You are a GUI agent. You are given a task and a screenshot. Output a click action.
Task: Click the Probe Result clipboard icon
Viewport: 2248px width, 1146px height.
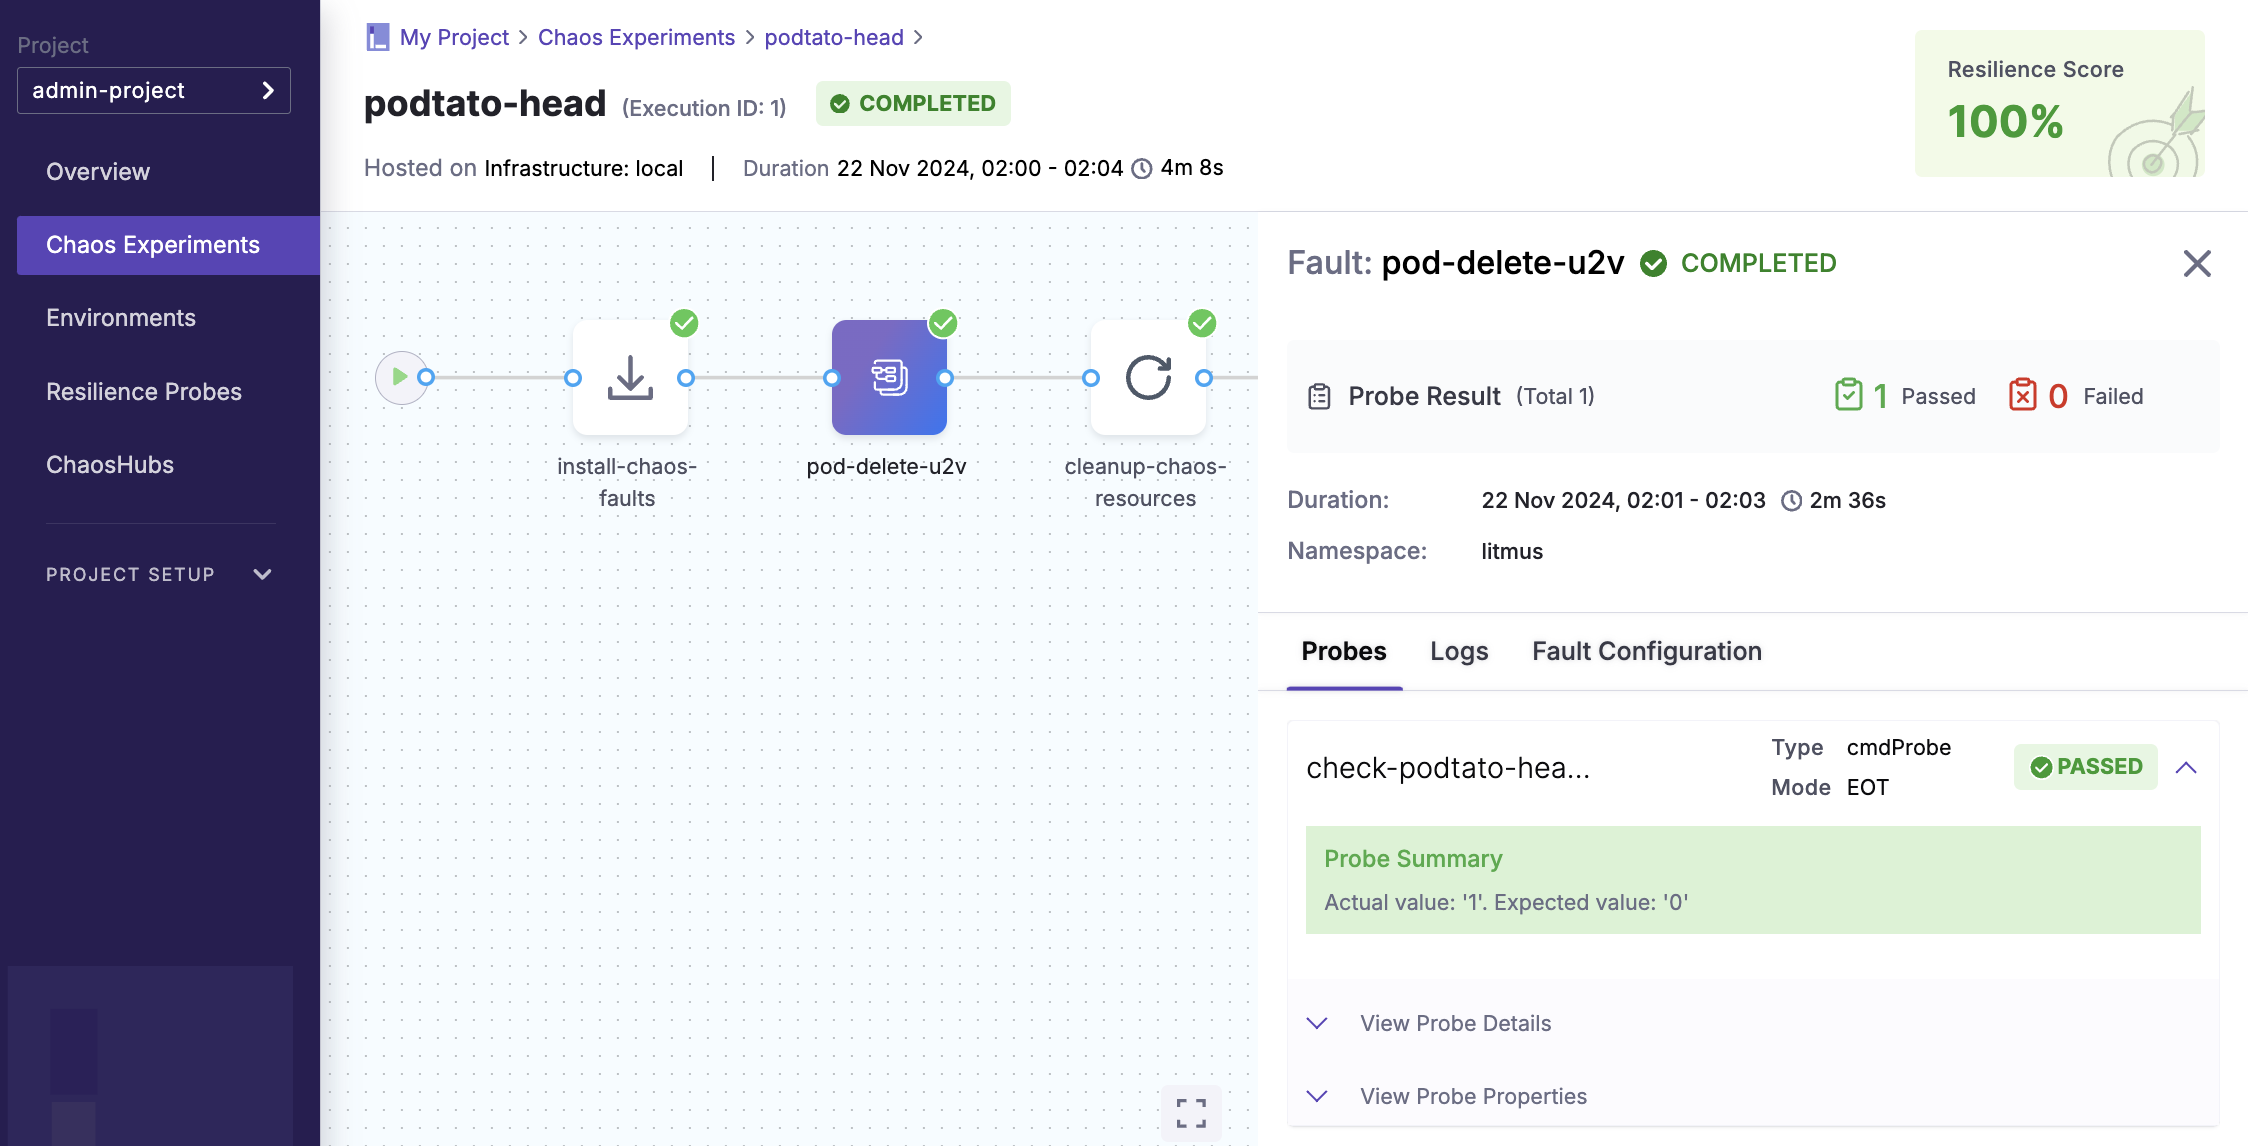click(1320, 393)
